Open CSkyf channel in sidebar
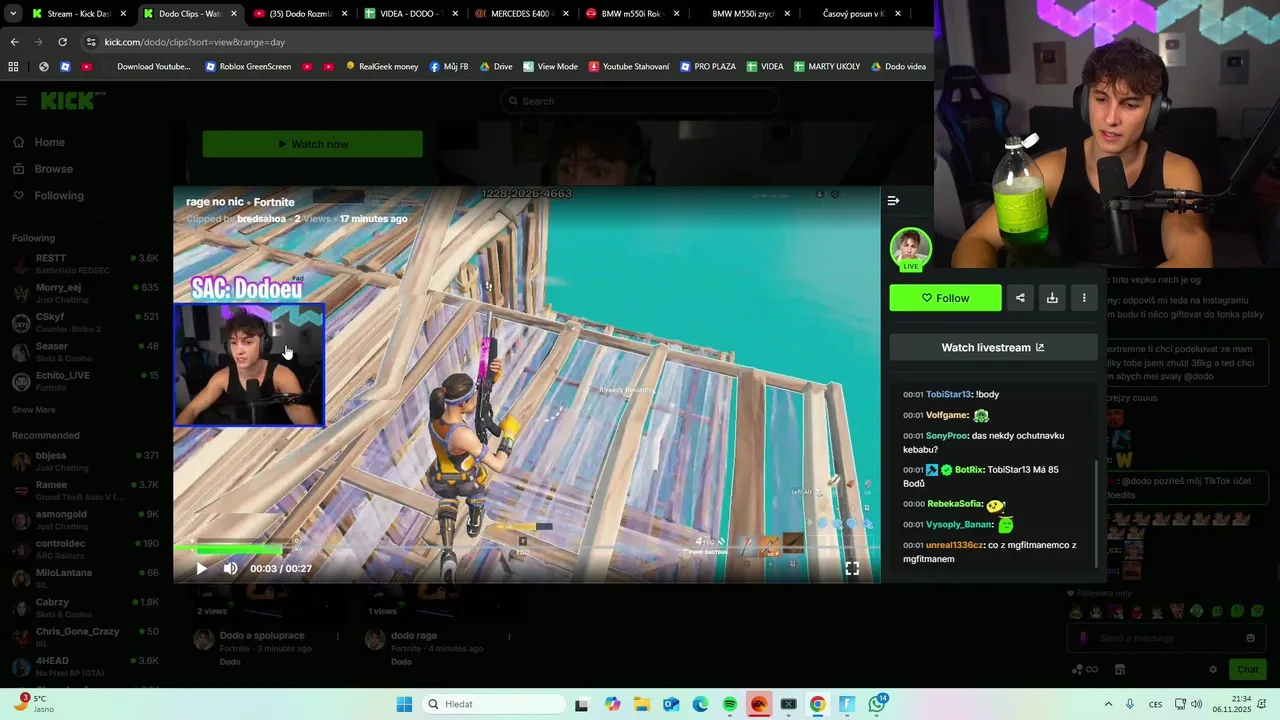Viewport: 1280px width, 720px height. point(85,322)
